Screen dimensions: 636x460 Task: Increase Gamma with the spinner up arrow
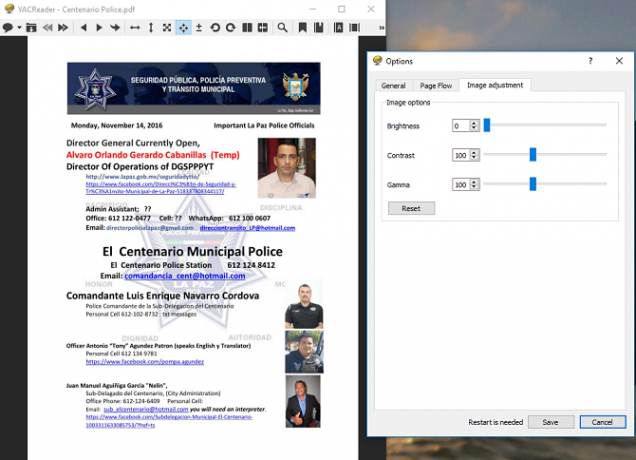click(474, 182)
